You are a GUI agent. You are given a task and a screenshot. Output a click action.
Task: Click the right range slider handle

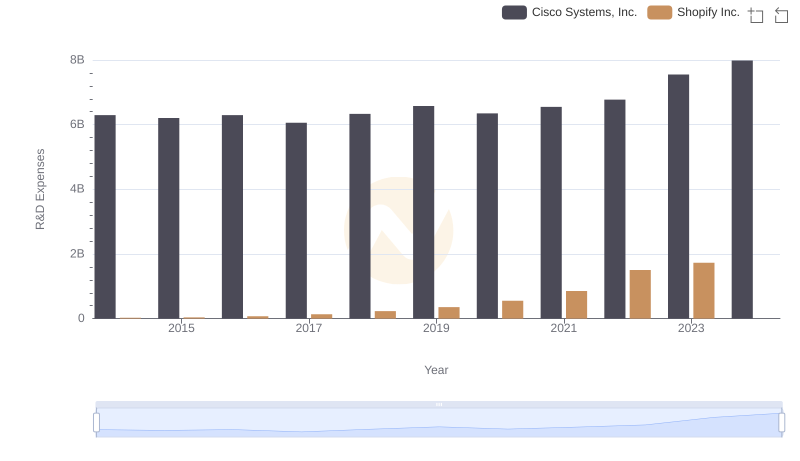pos(782,423)
